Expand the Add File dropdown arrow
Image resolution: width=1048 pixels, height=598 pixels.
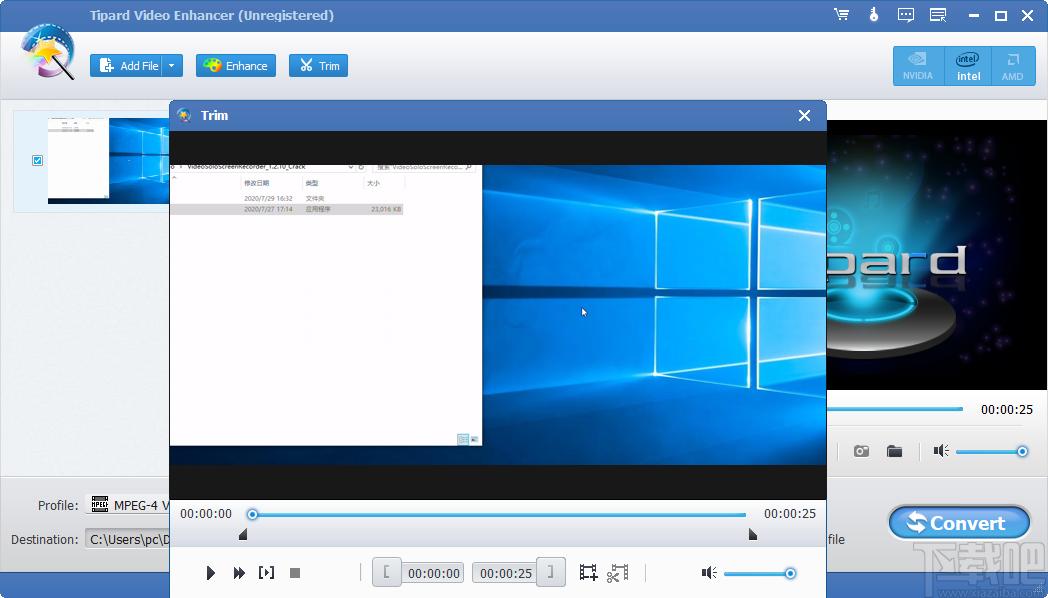click(172, 65)
